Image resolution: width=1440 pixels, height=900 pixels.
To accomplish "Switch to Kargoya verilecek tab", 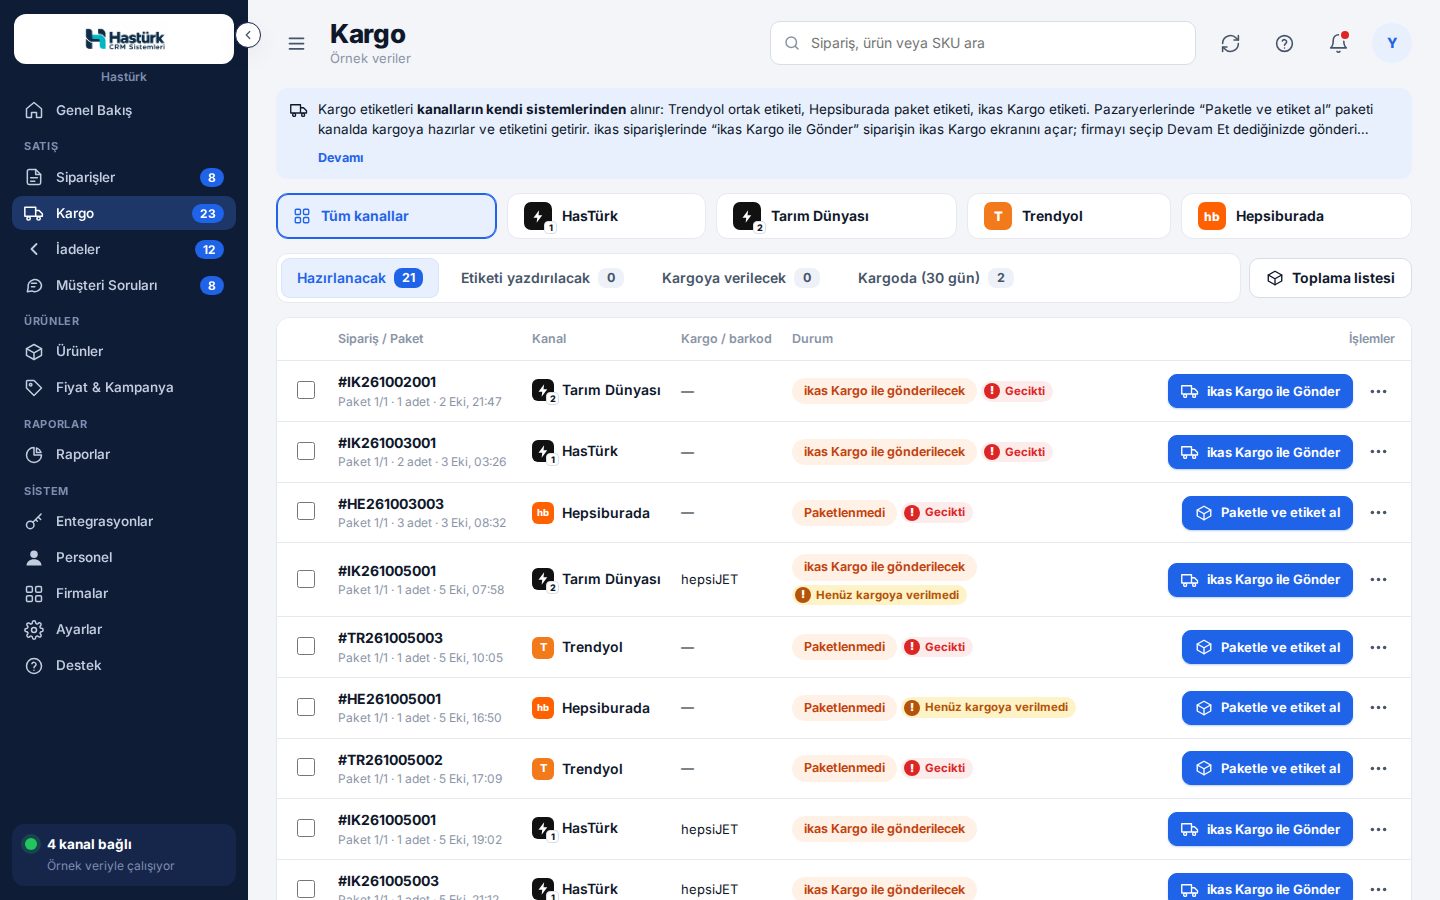I will [x=740, y=278].
